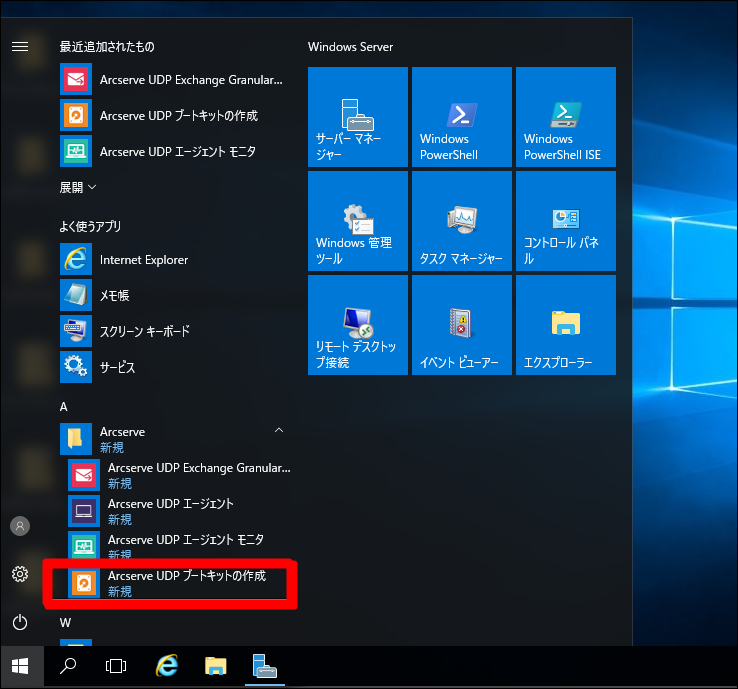Select the letter A index header
The image size is (738, 689).
[x=64, y=407]
